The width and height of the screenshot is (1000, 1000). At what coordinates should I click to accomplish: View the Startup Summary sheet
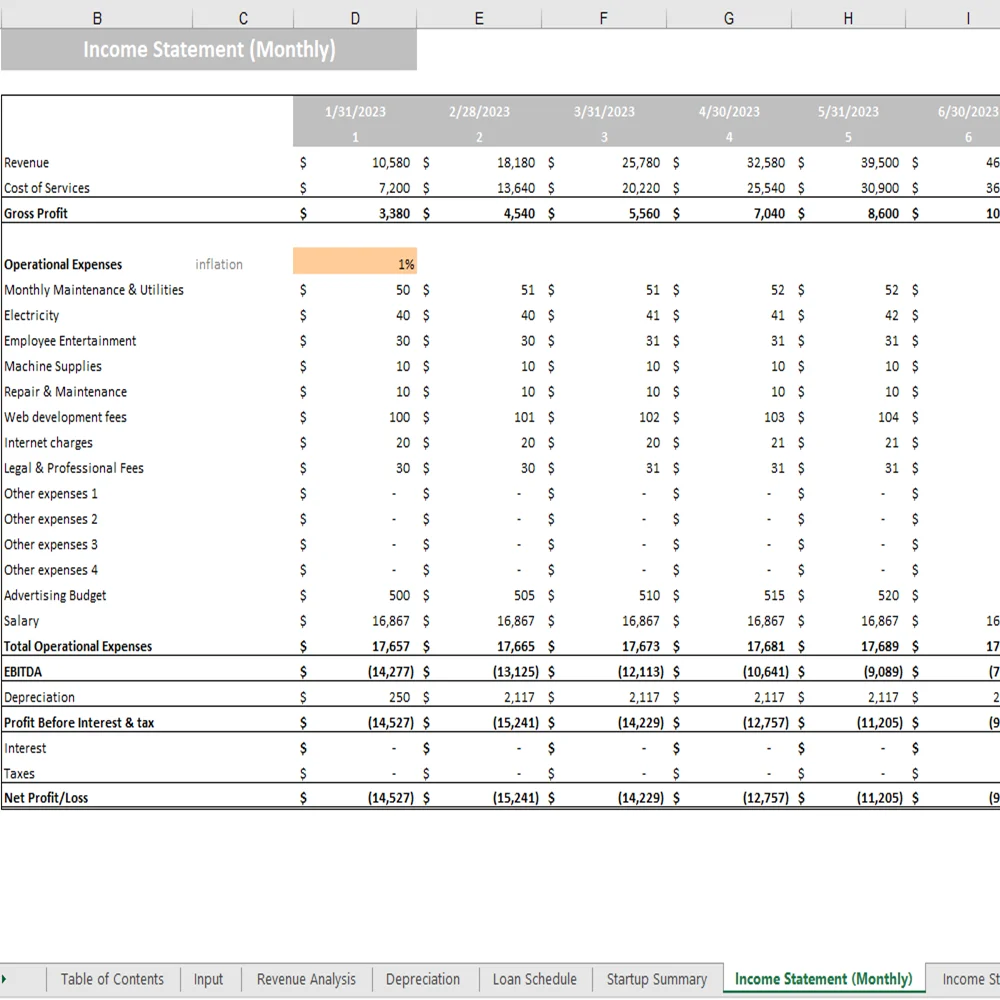click(x=656, y=979)
